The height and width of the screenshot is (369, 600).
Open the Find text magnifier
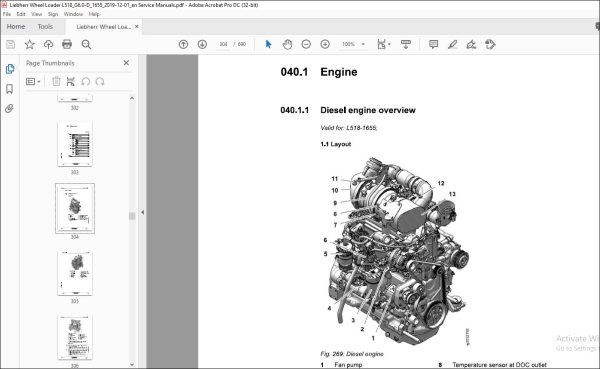coord(86,44)
